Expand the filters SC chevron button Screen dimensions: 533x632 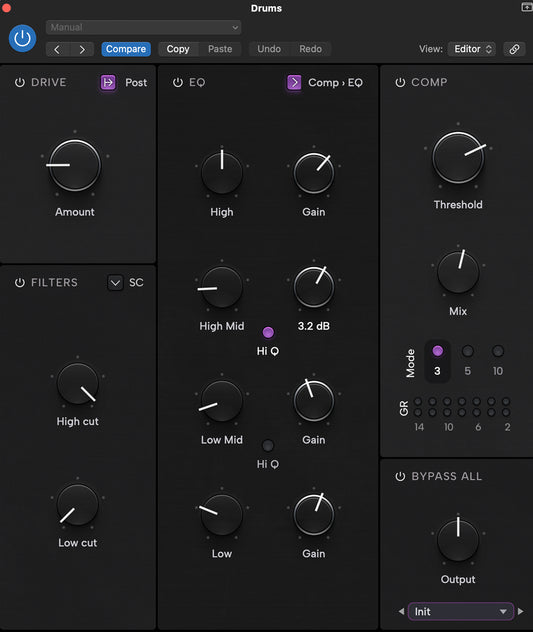pyautogui.click(x=115, y=283)
